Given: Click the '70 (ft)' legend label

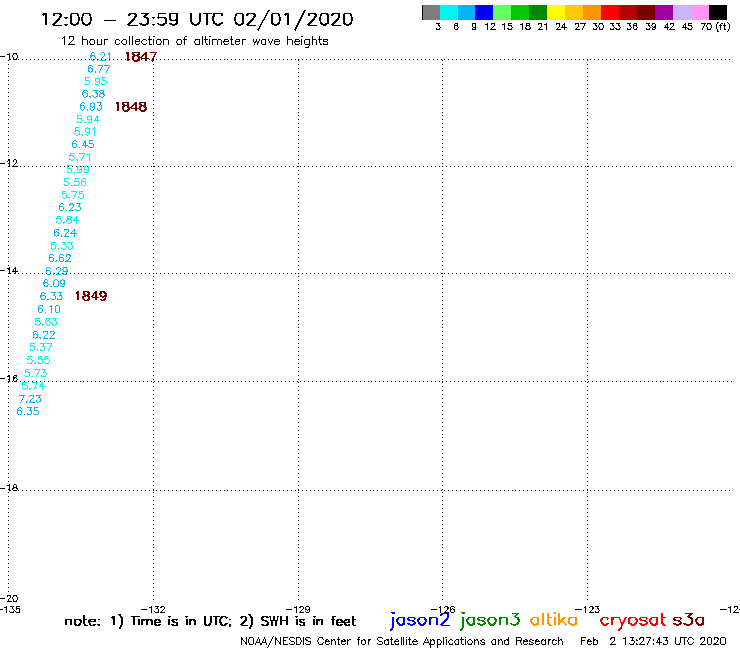Looking at the screenshot, I should 715,27.
